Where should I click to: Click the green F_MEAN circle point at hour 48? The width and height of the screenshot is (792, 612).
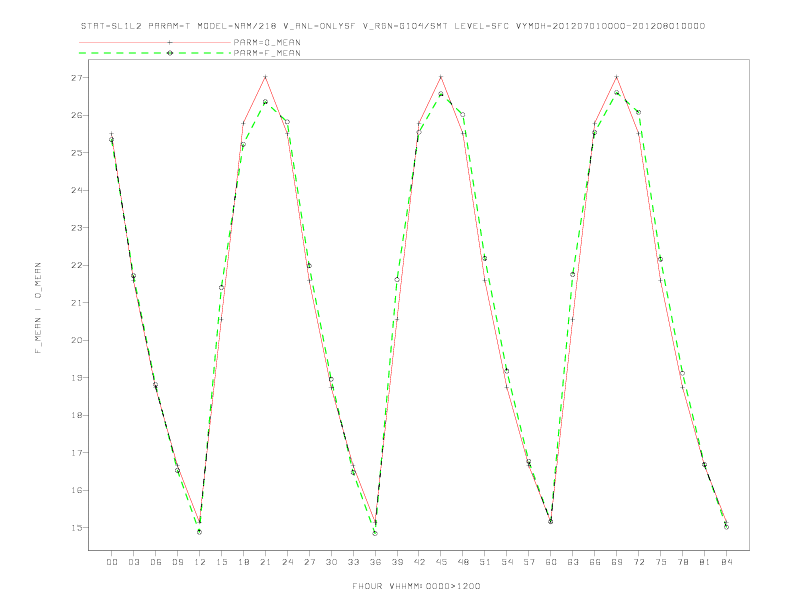(x=463, y=115)
